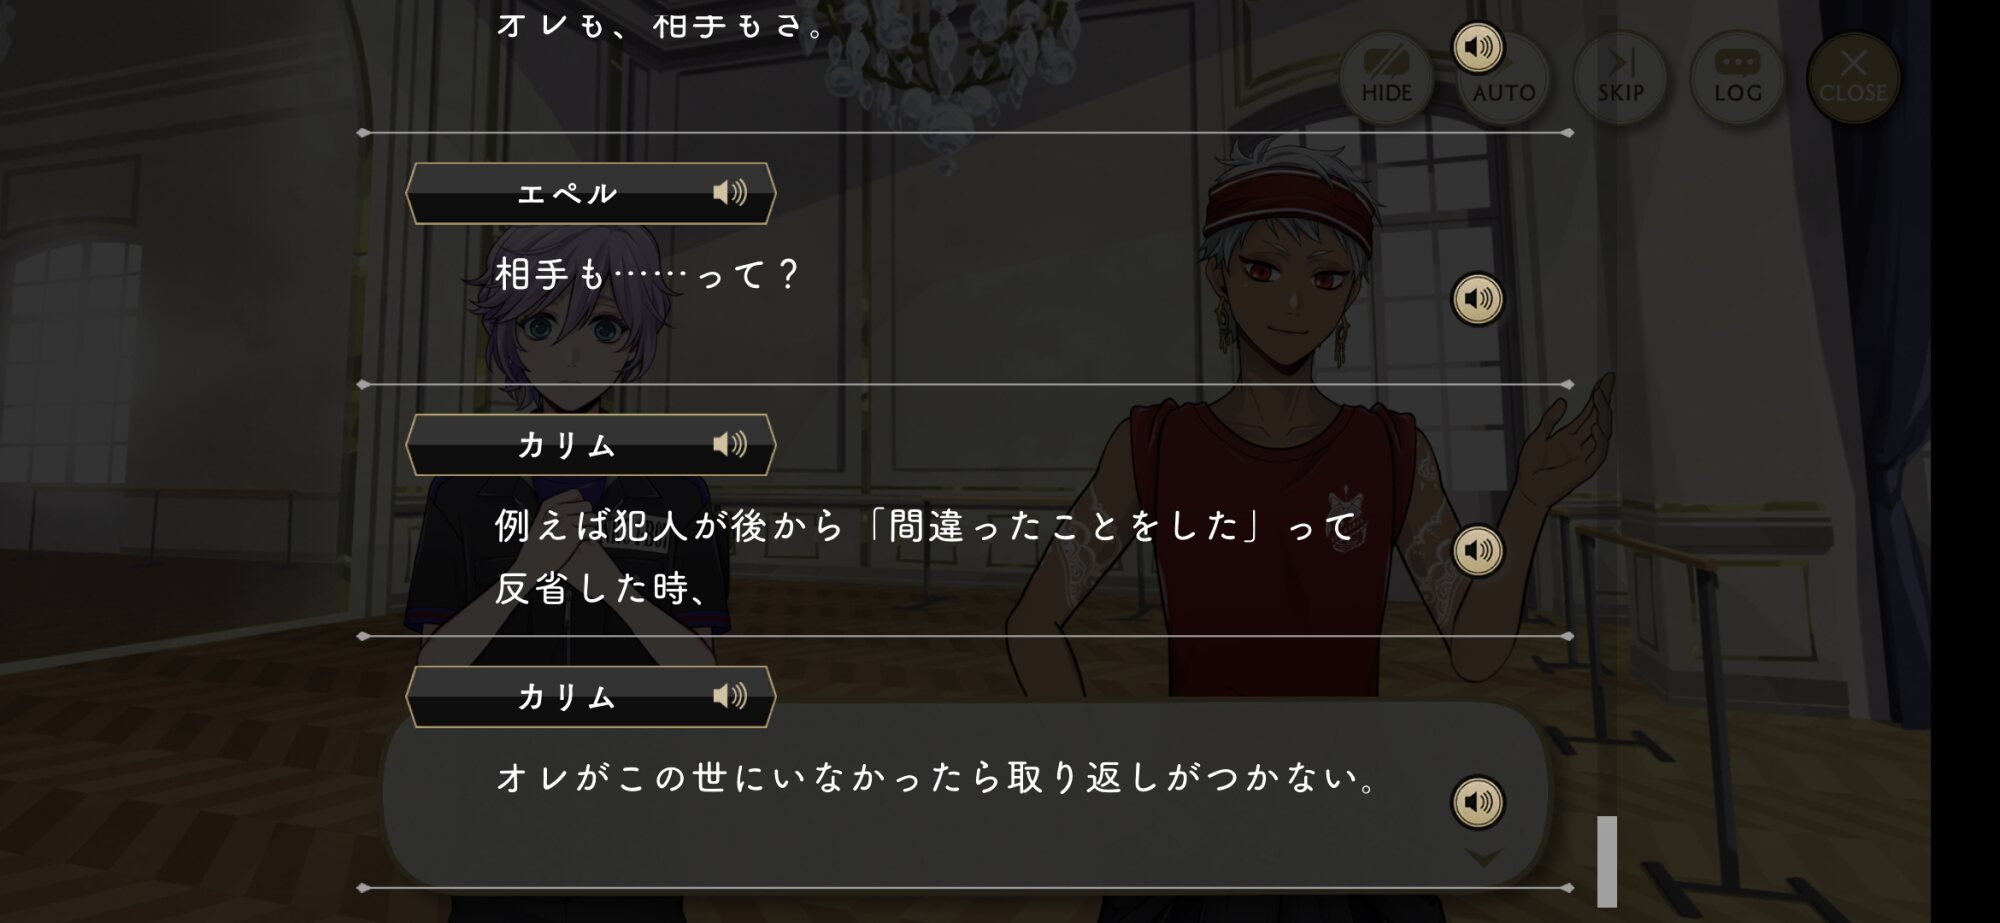Image resolution: width=2000 pixels, height=923 pixels.
Task: Select the last カリム name plate
Action: click(591, 697)
